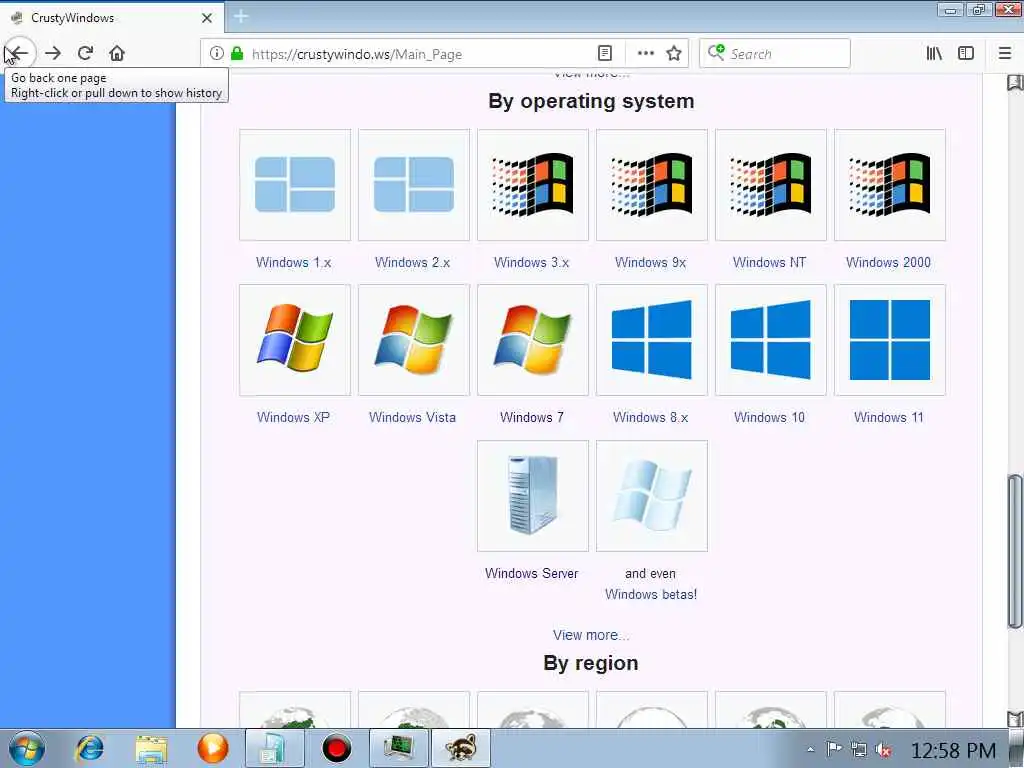Click the faded Windows betas logo image
Screen dimensions: 1024x768
[651, 496]
